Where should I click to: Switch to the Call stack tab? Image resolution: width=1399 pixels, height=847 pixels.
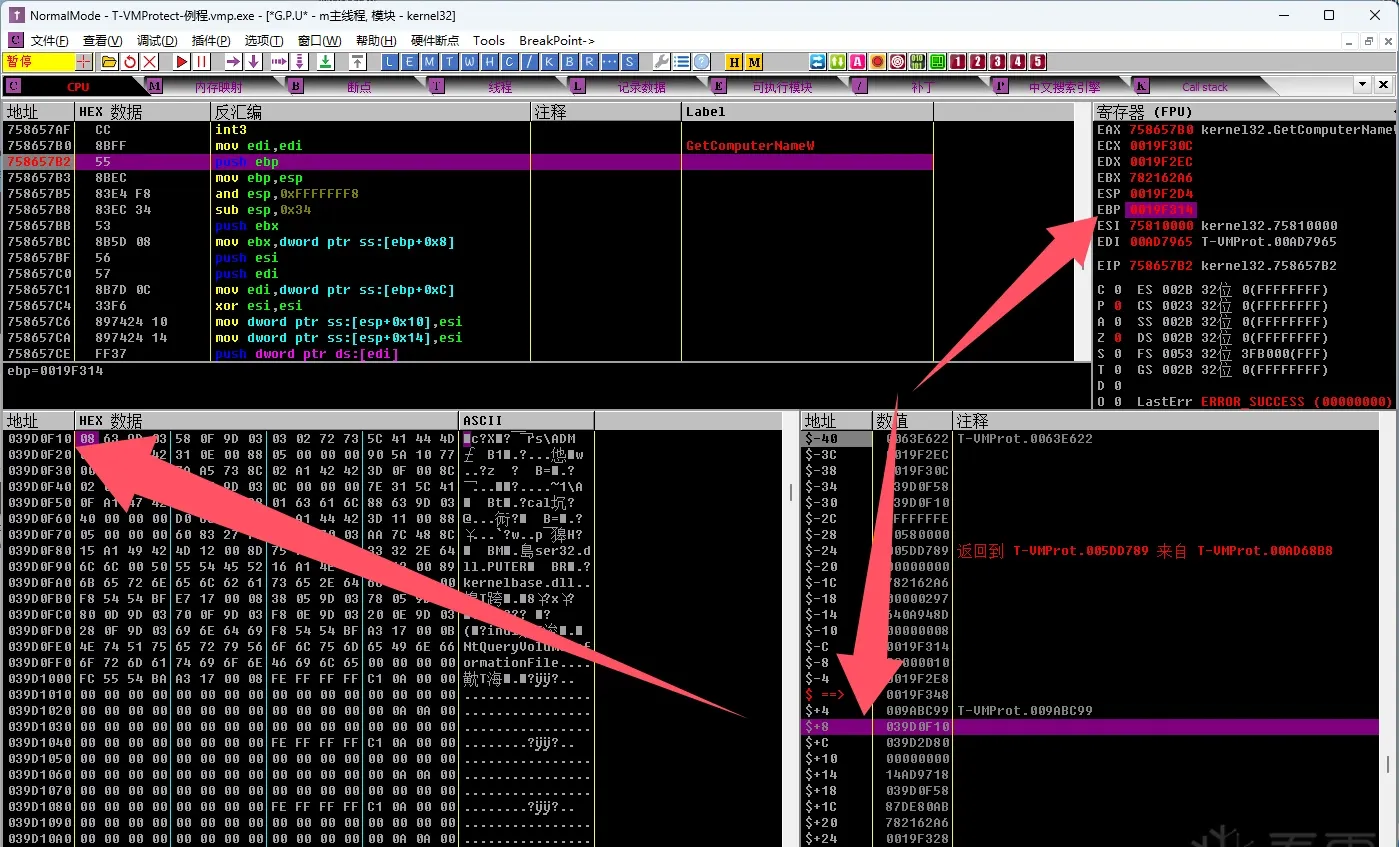[x=1204, y=87]
